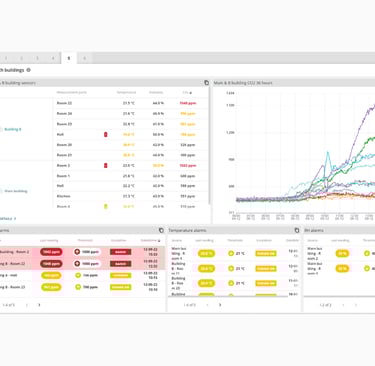This screenshot has height=366, width=375.
Task: Go to next page of RH alarms
Action: (355, 305)
